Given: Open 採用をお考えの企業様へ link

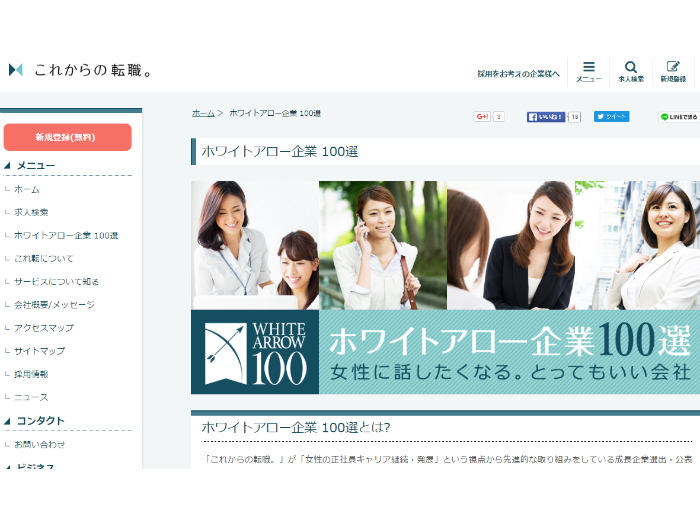Looking at the screenshot, I should [518, 74].
